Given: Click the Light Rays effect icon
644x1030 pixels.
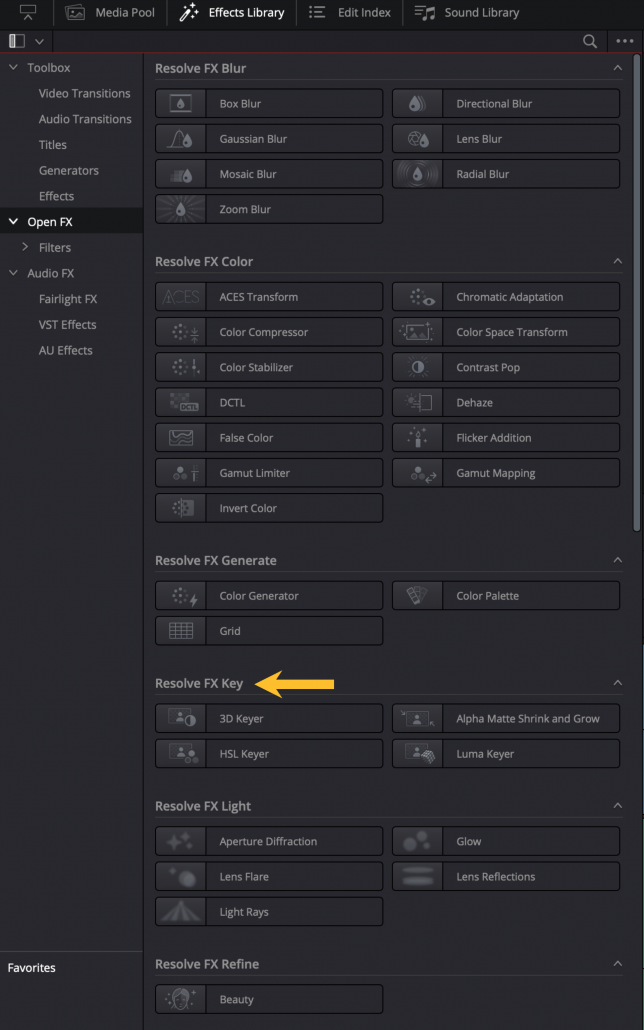Looking at the screenshot, I should pos(180,912).
